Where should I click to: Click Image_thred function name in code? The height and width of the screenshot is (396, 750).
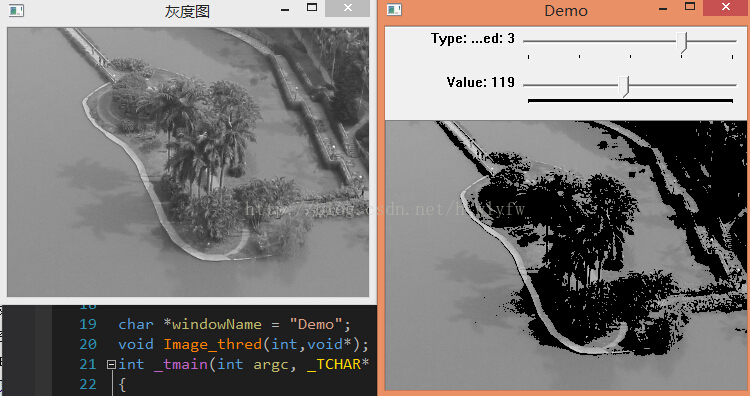point(213,345)
